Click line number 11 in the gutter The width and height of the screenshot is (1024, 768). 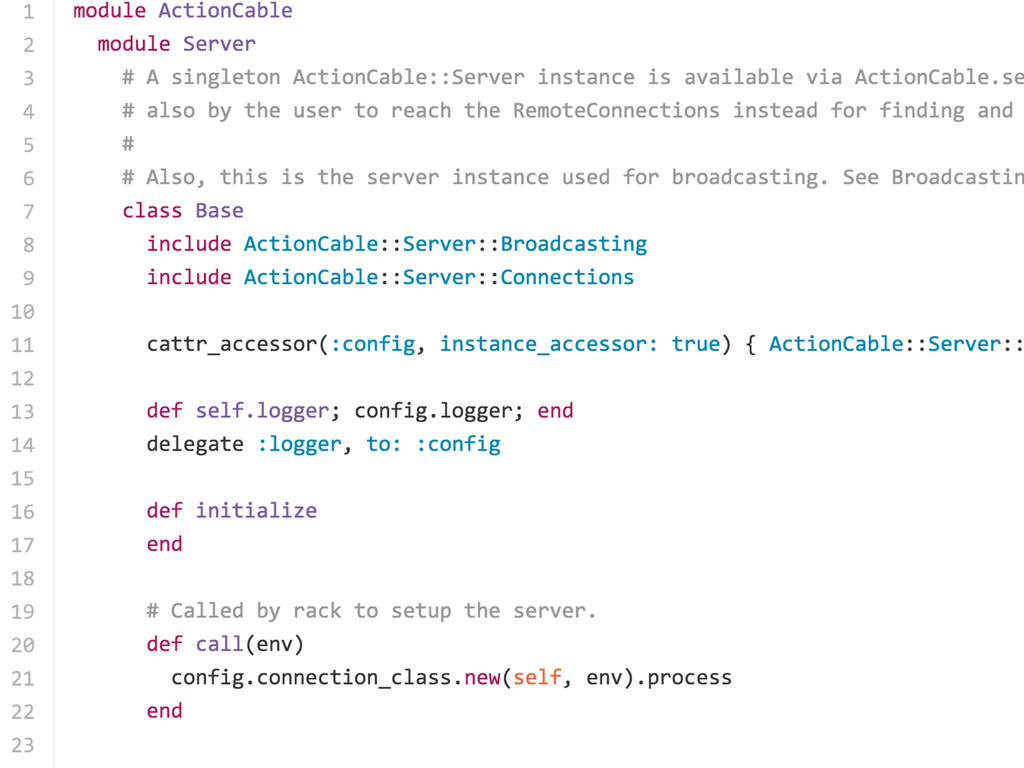(x=22, y=345)
